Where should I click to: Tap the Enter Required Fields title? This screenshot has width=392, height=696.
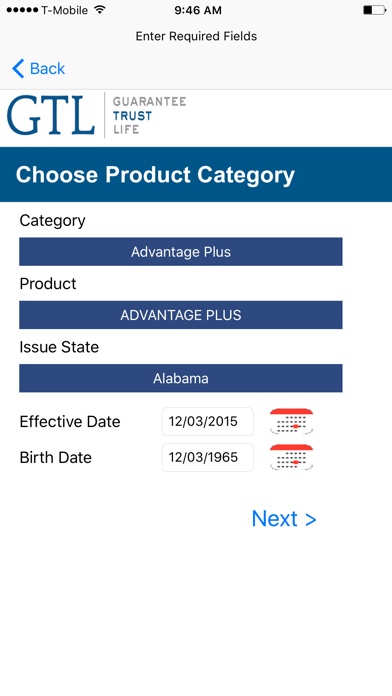pos(196,36)
